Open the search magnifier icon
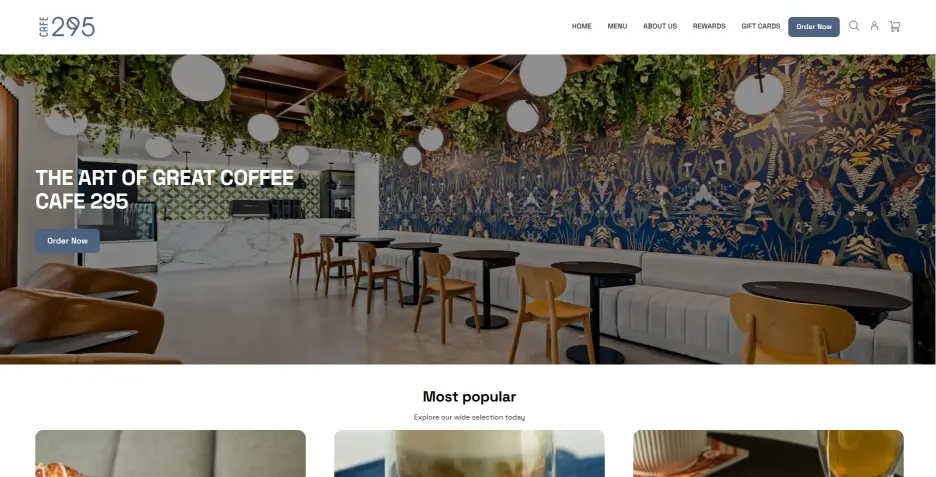Viewport: 936px width, 477px height. (x=854, y=26)
